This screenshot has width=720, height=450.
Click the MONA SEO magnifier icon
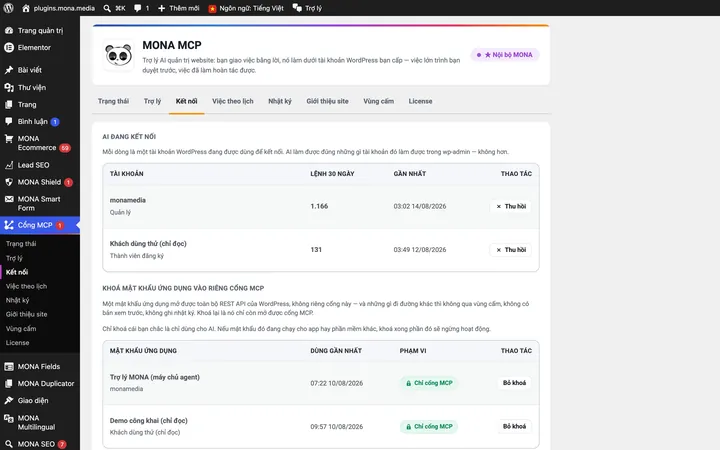(x=9, y=444)
